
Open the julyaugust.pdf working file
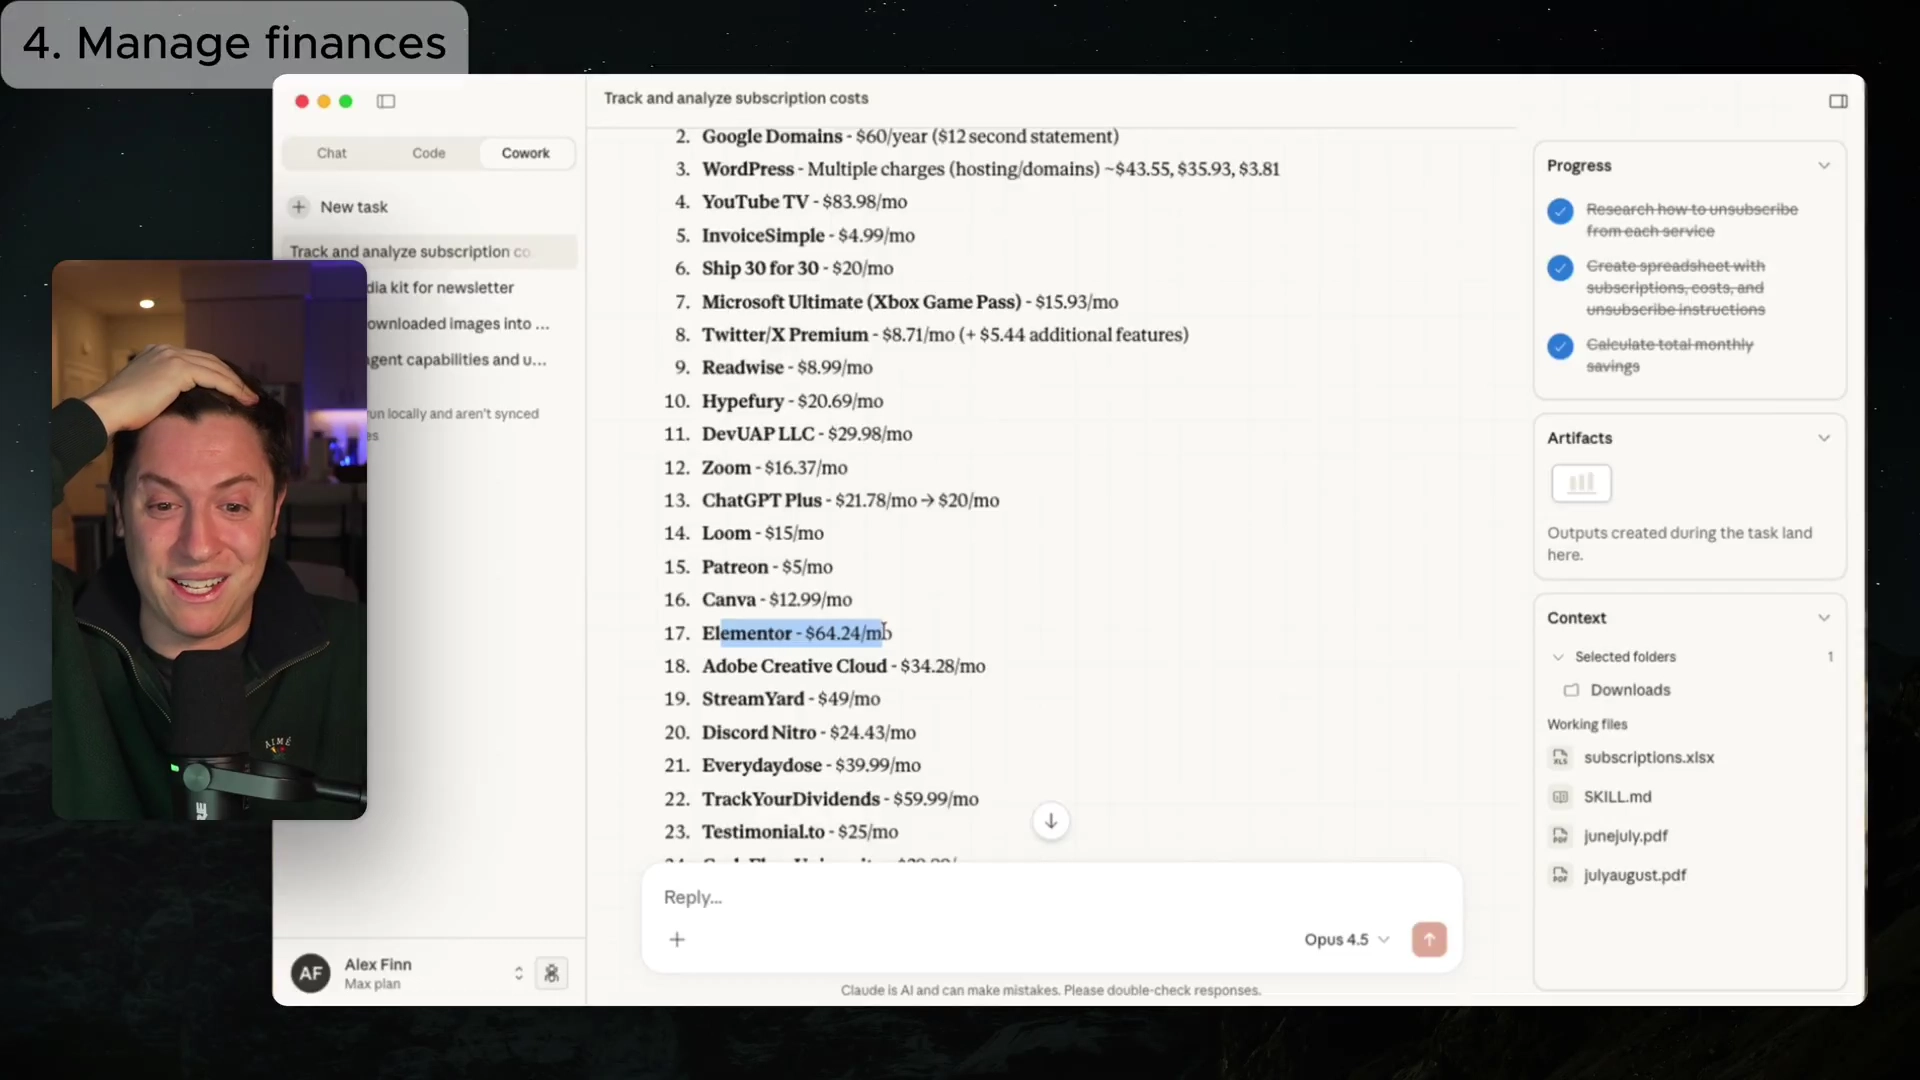coord(1634,875)
